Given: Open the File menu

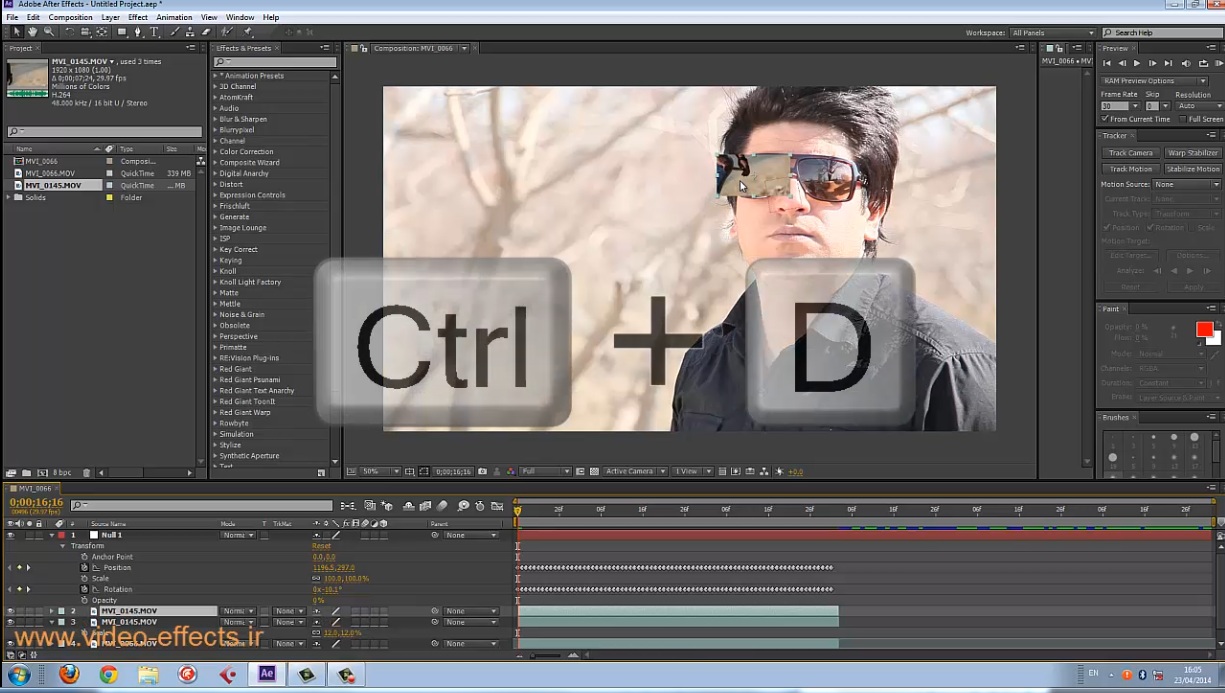Looking at the screenshot, I should click(x=12, y=17).
